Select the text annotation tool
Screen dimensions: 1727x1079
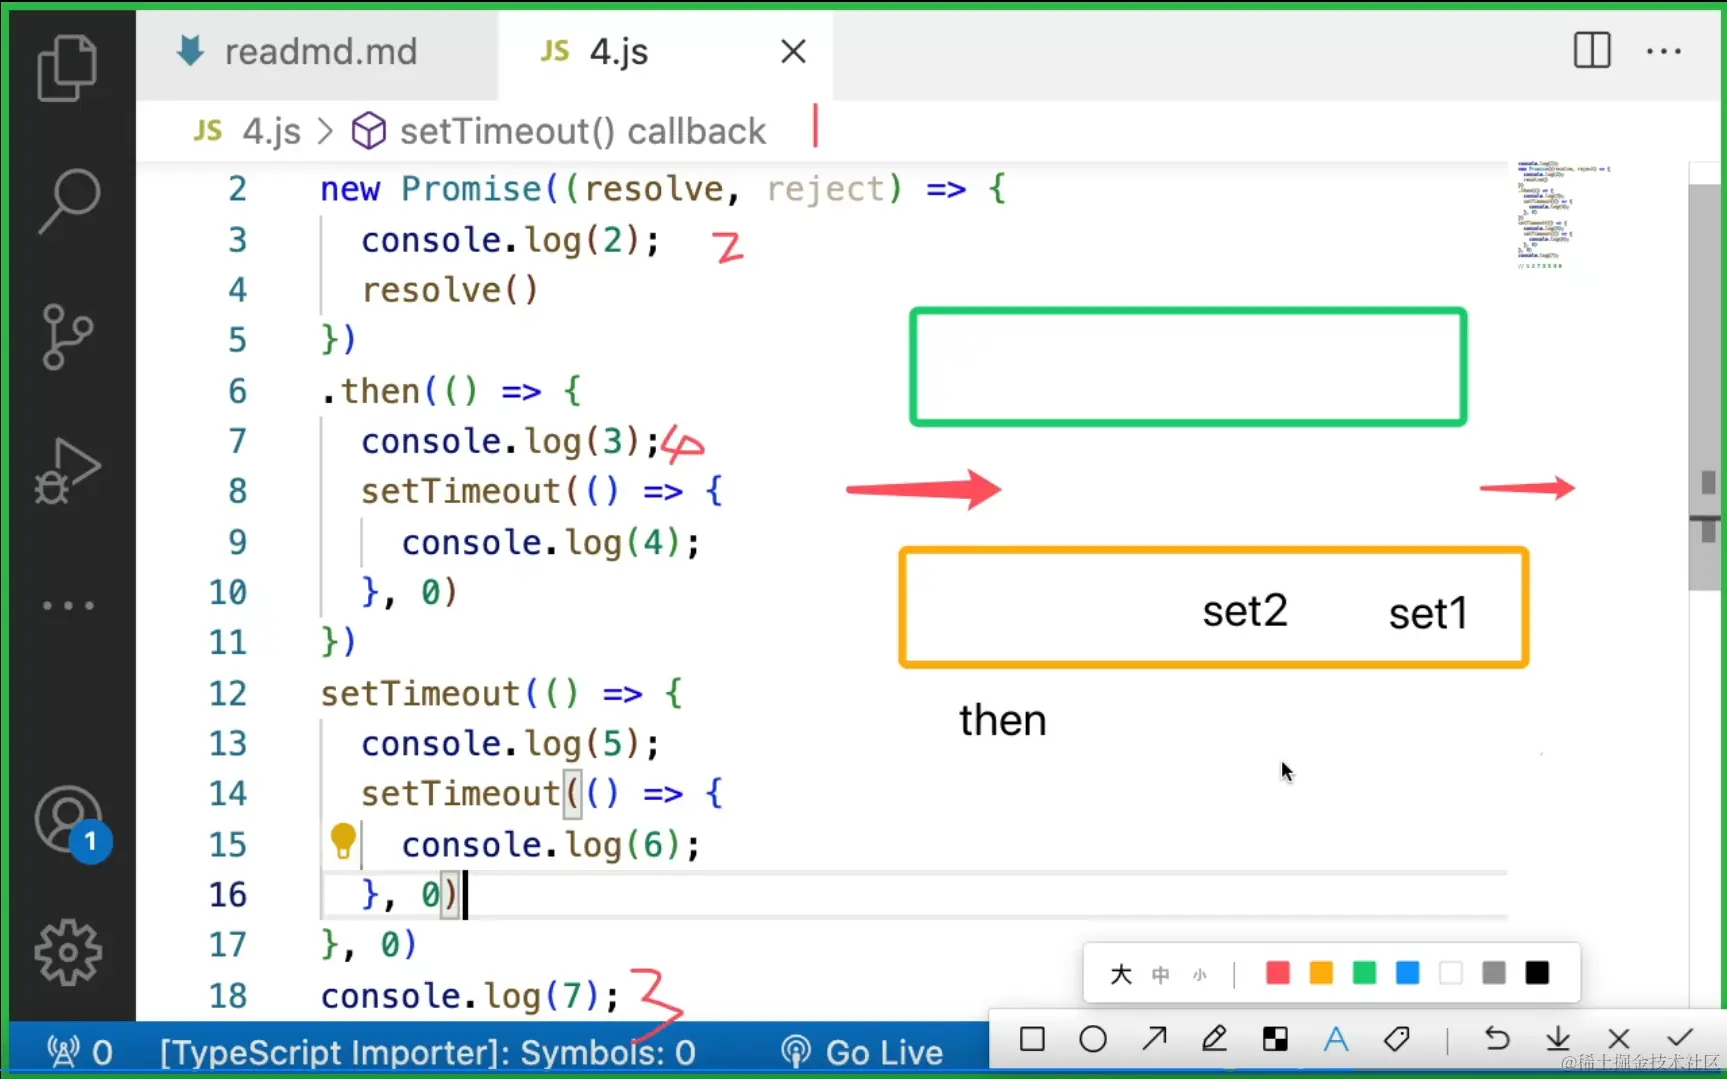(x=1336, y=1039)
